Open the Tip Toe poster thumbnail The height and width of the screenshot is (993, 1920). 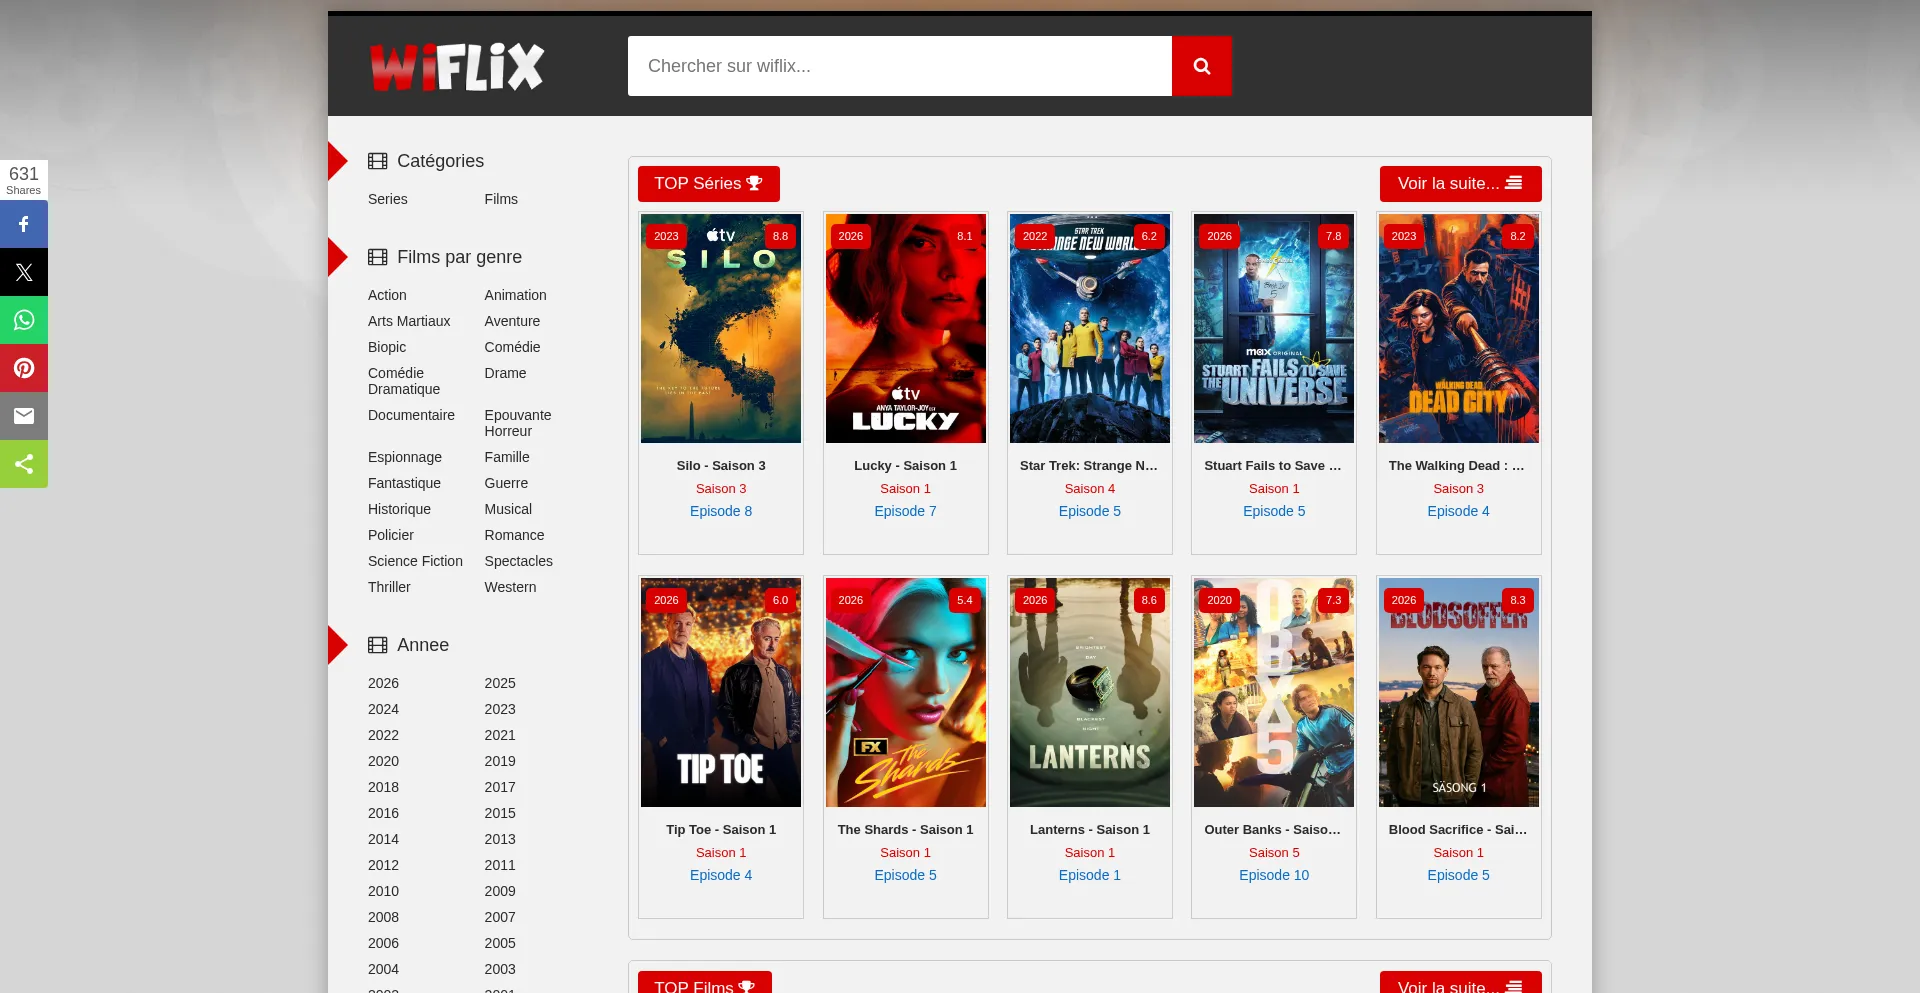721,692
